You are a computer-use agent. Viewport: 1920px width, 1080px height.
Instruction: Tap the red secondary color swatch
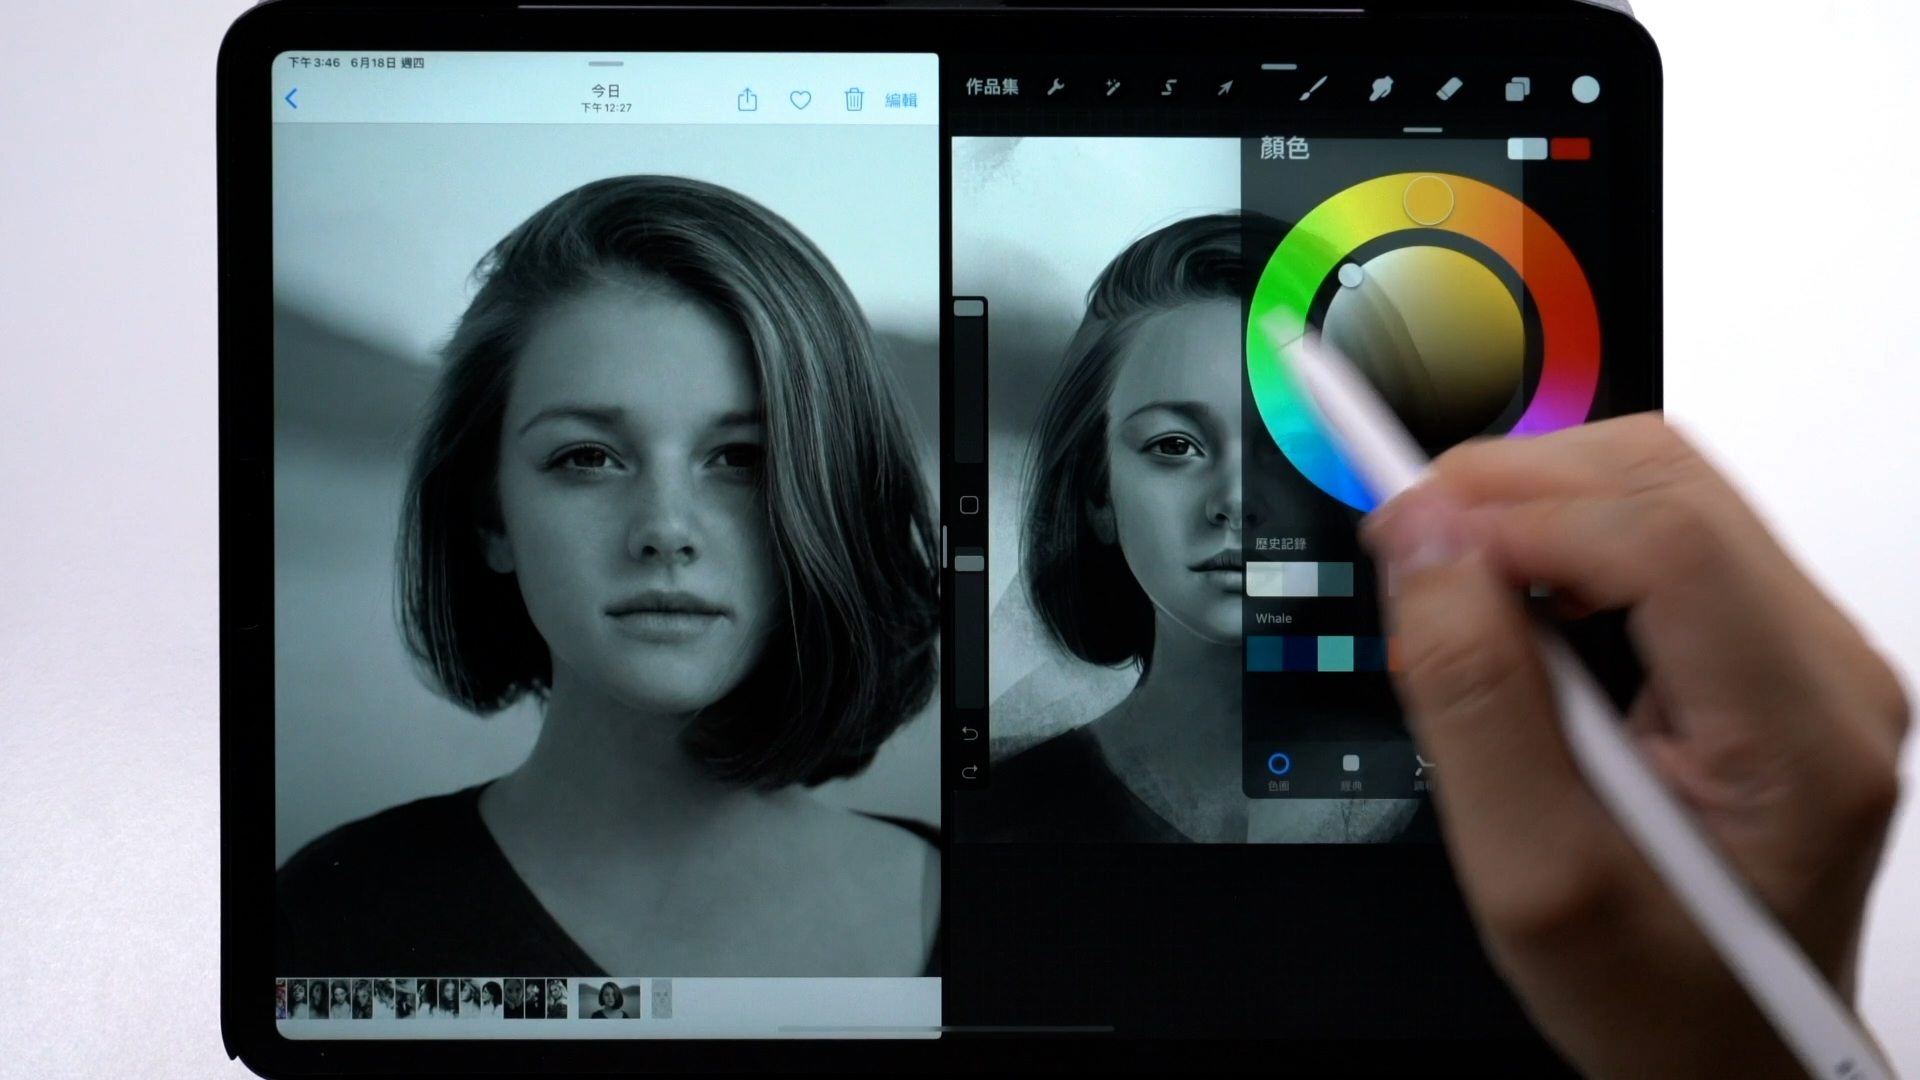click(1571, 149)
